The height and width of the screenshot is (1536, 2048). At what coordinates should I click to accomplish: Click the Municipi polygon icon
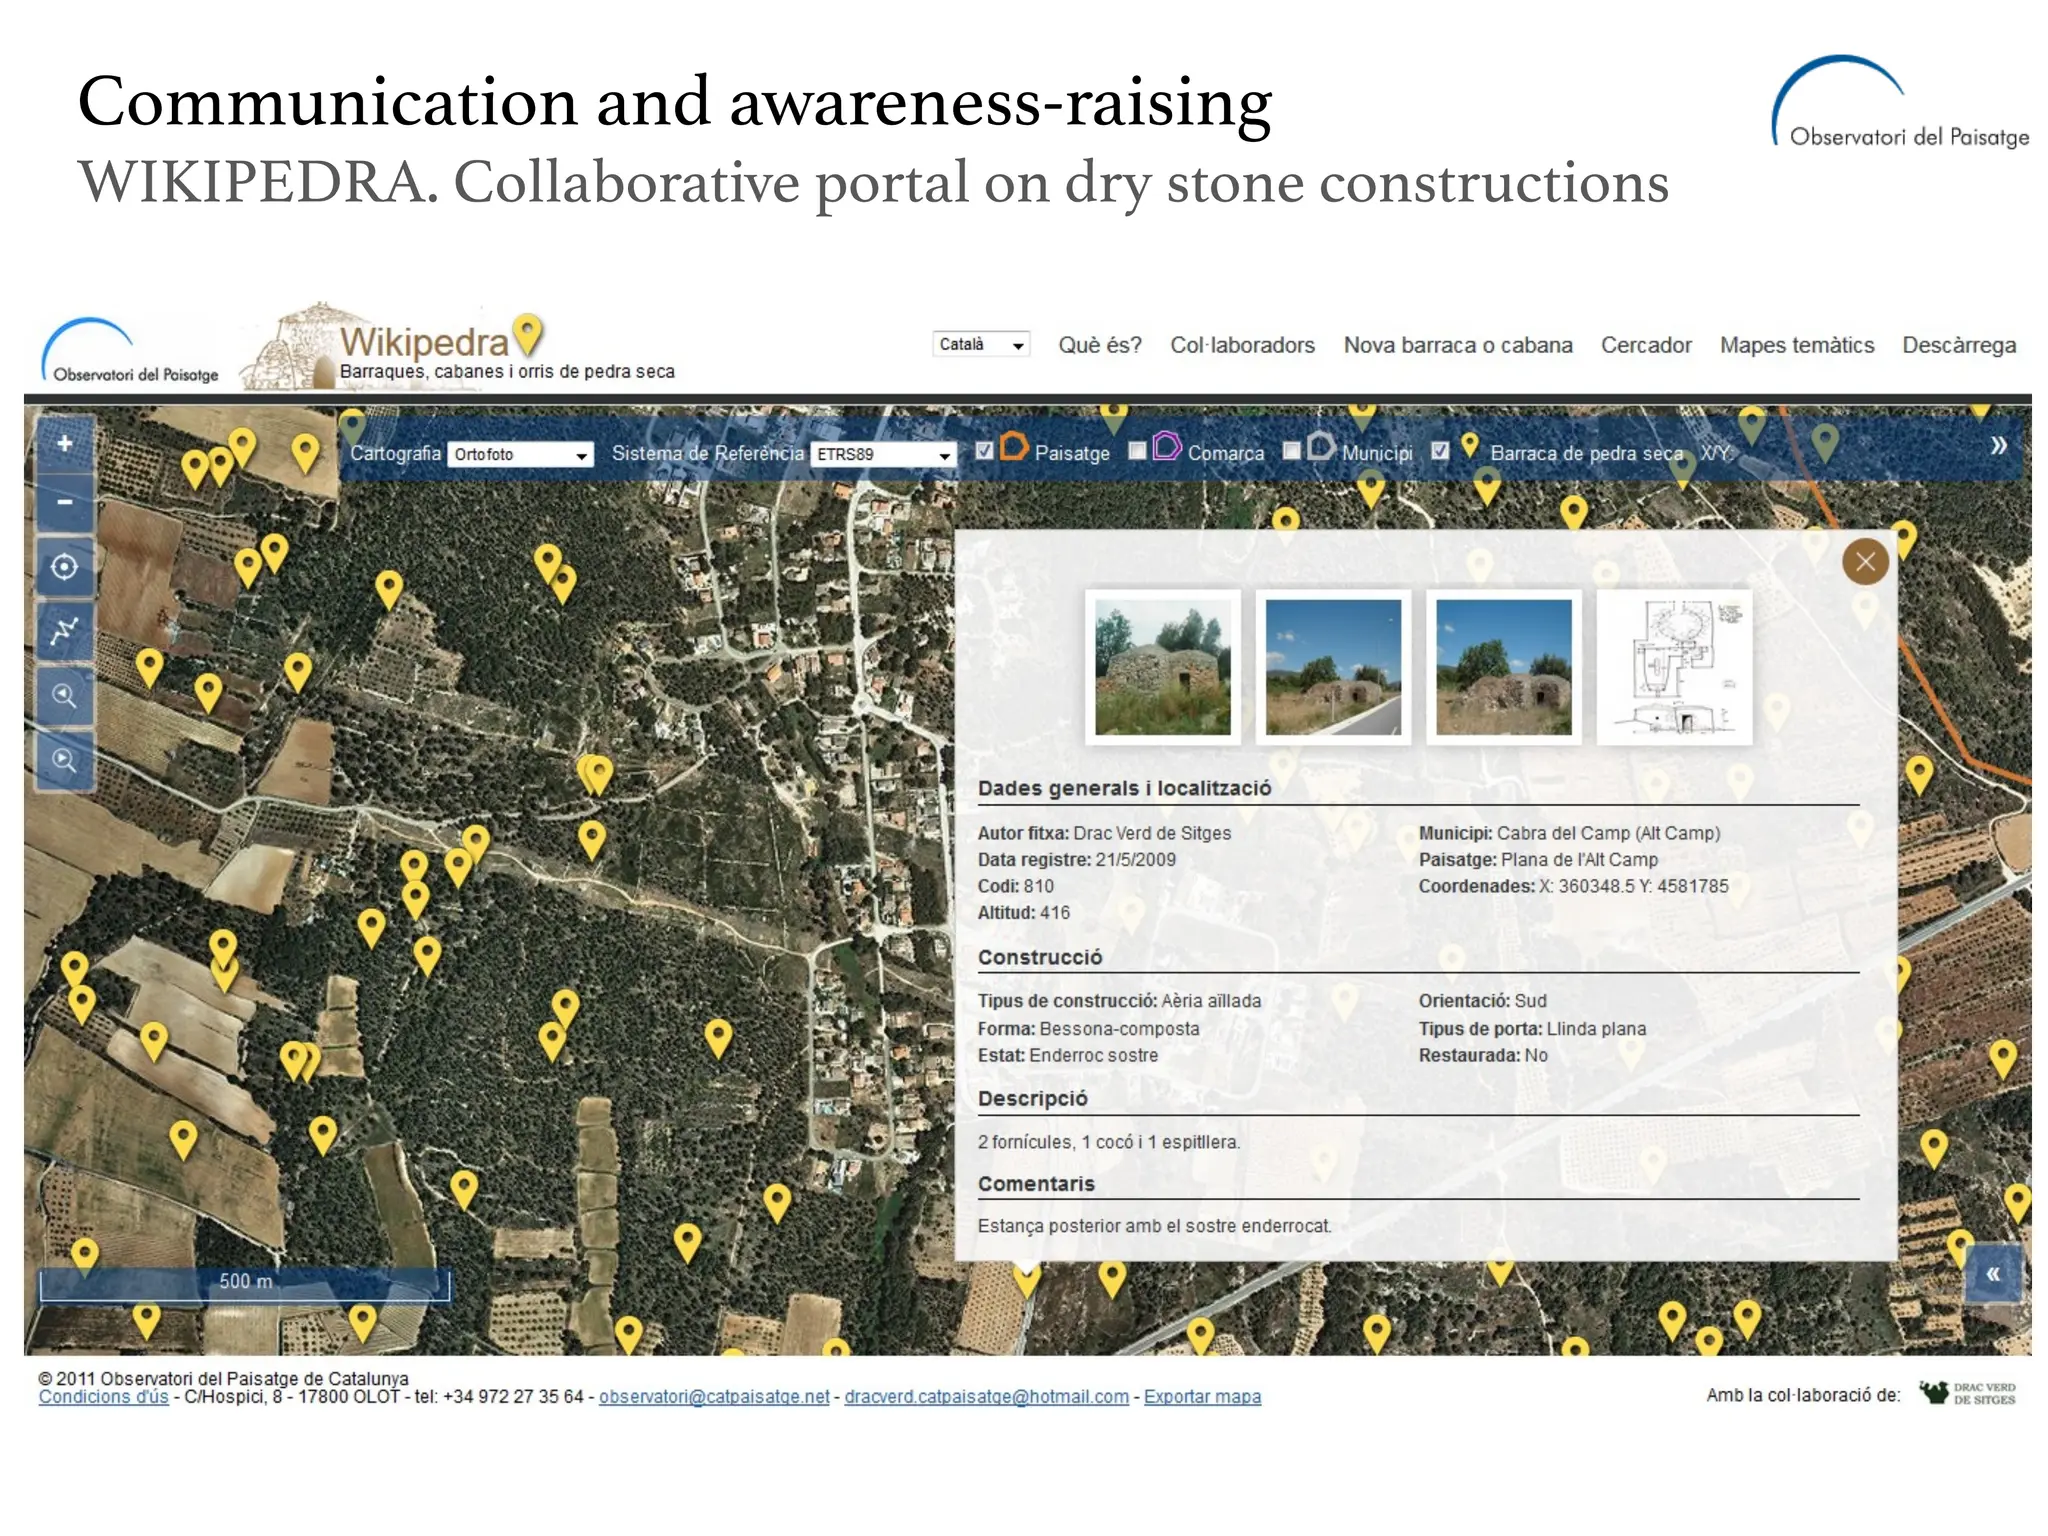[x=1321, y=446]
